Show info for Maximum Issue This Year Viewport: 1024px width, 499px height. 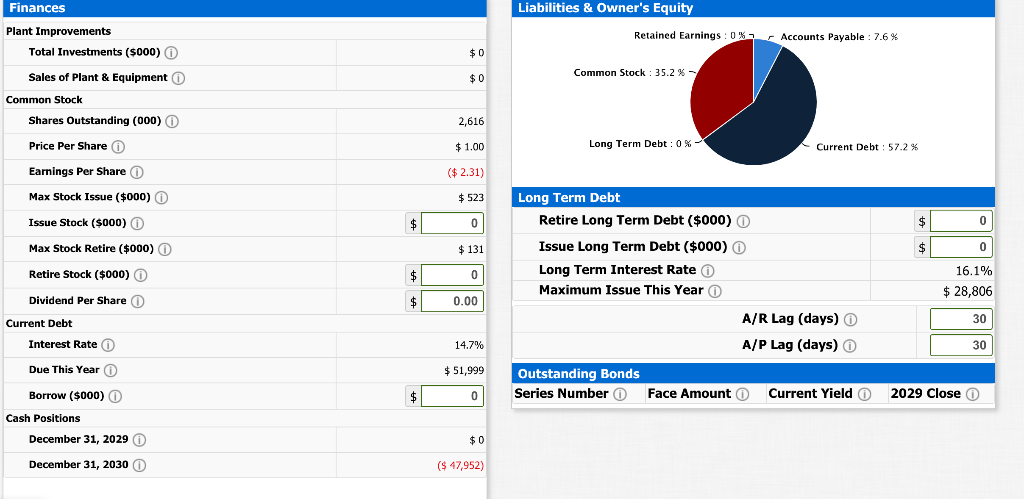click(x=714, y=291)
